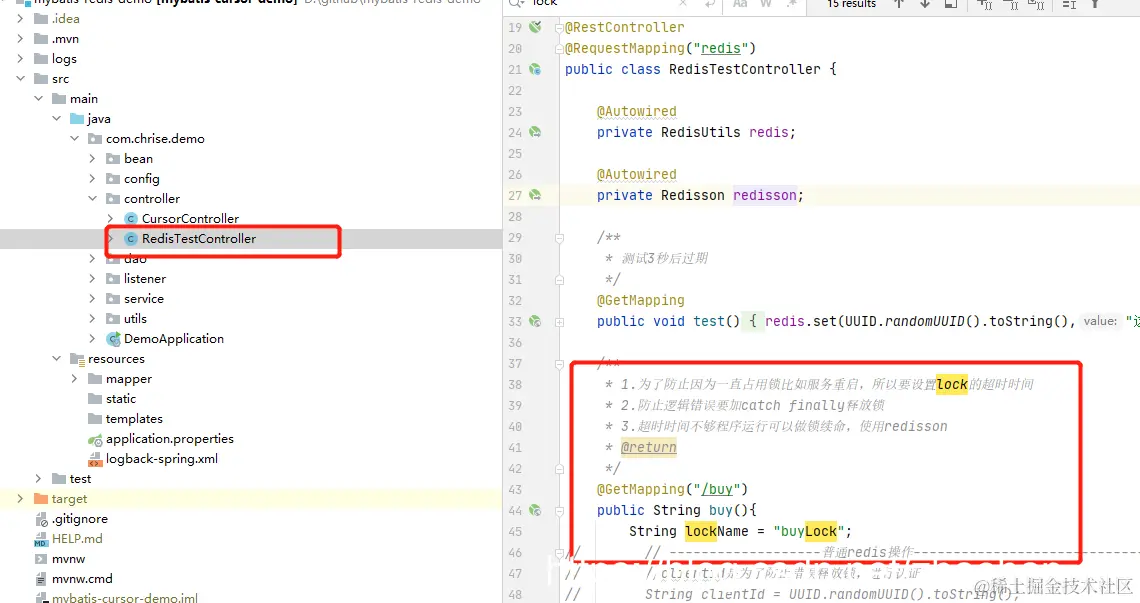Expand the test folder chevron

tap(39, 479)
